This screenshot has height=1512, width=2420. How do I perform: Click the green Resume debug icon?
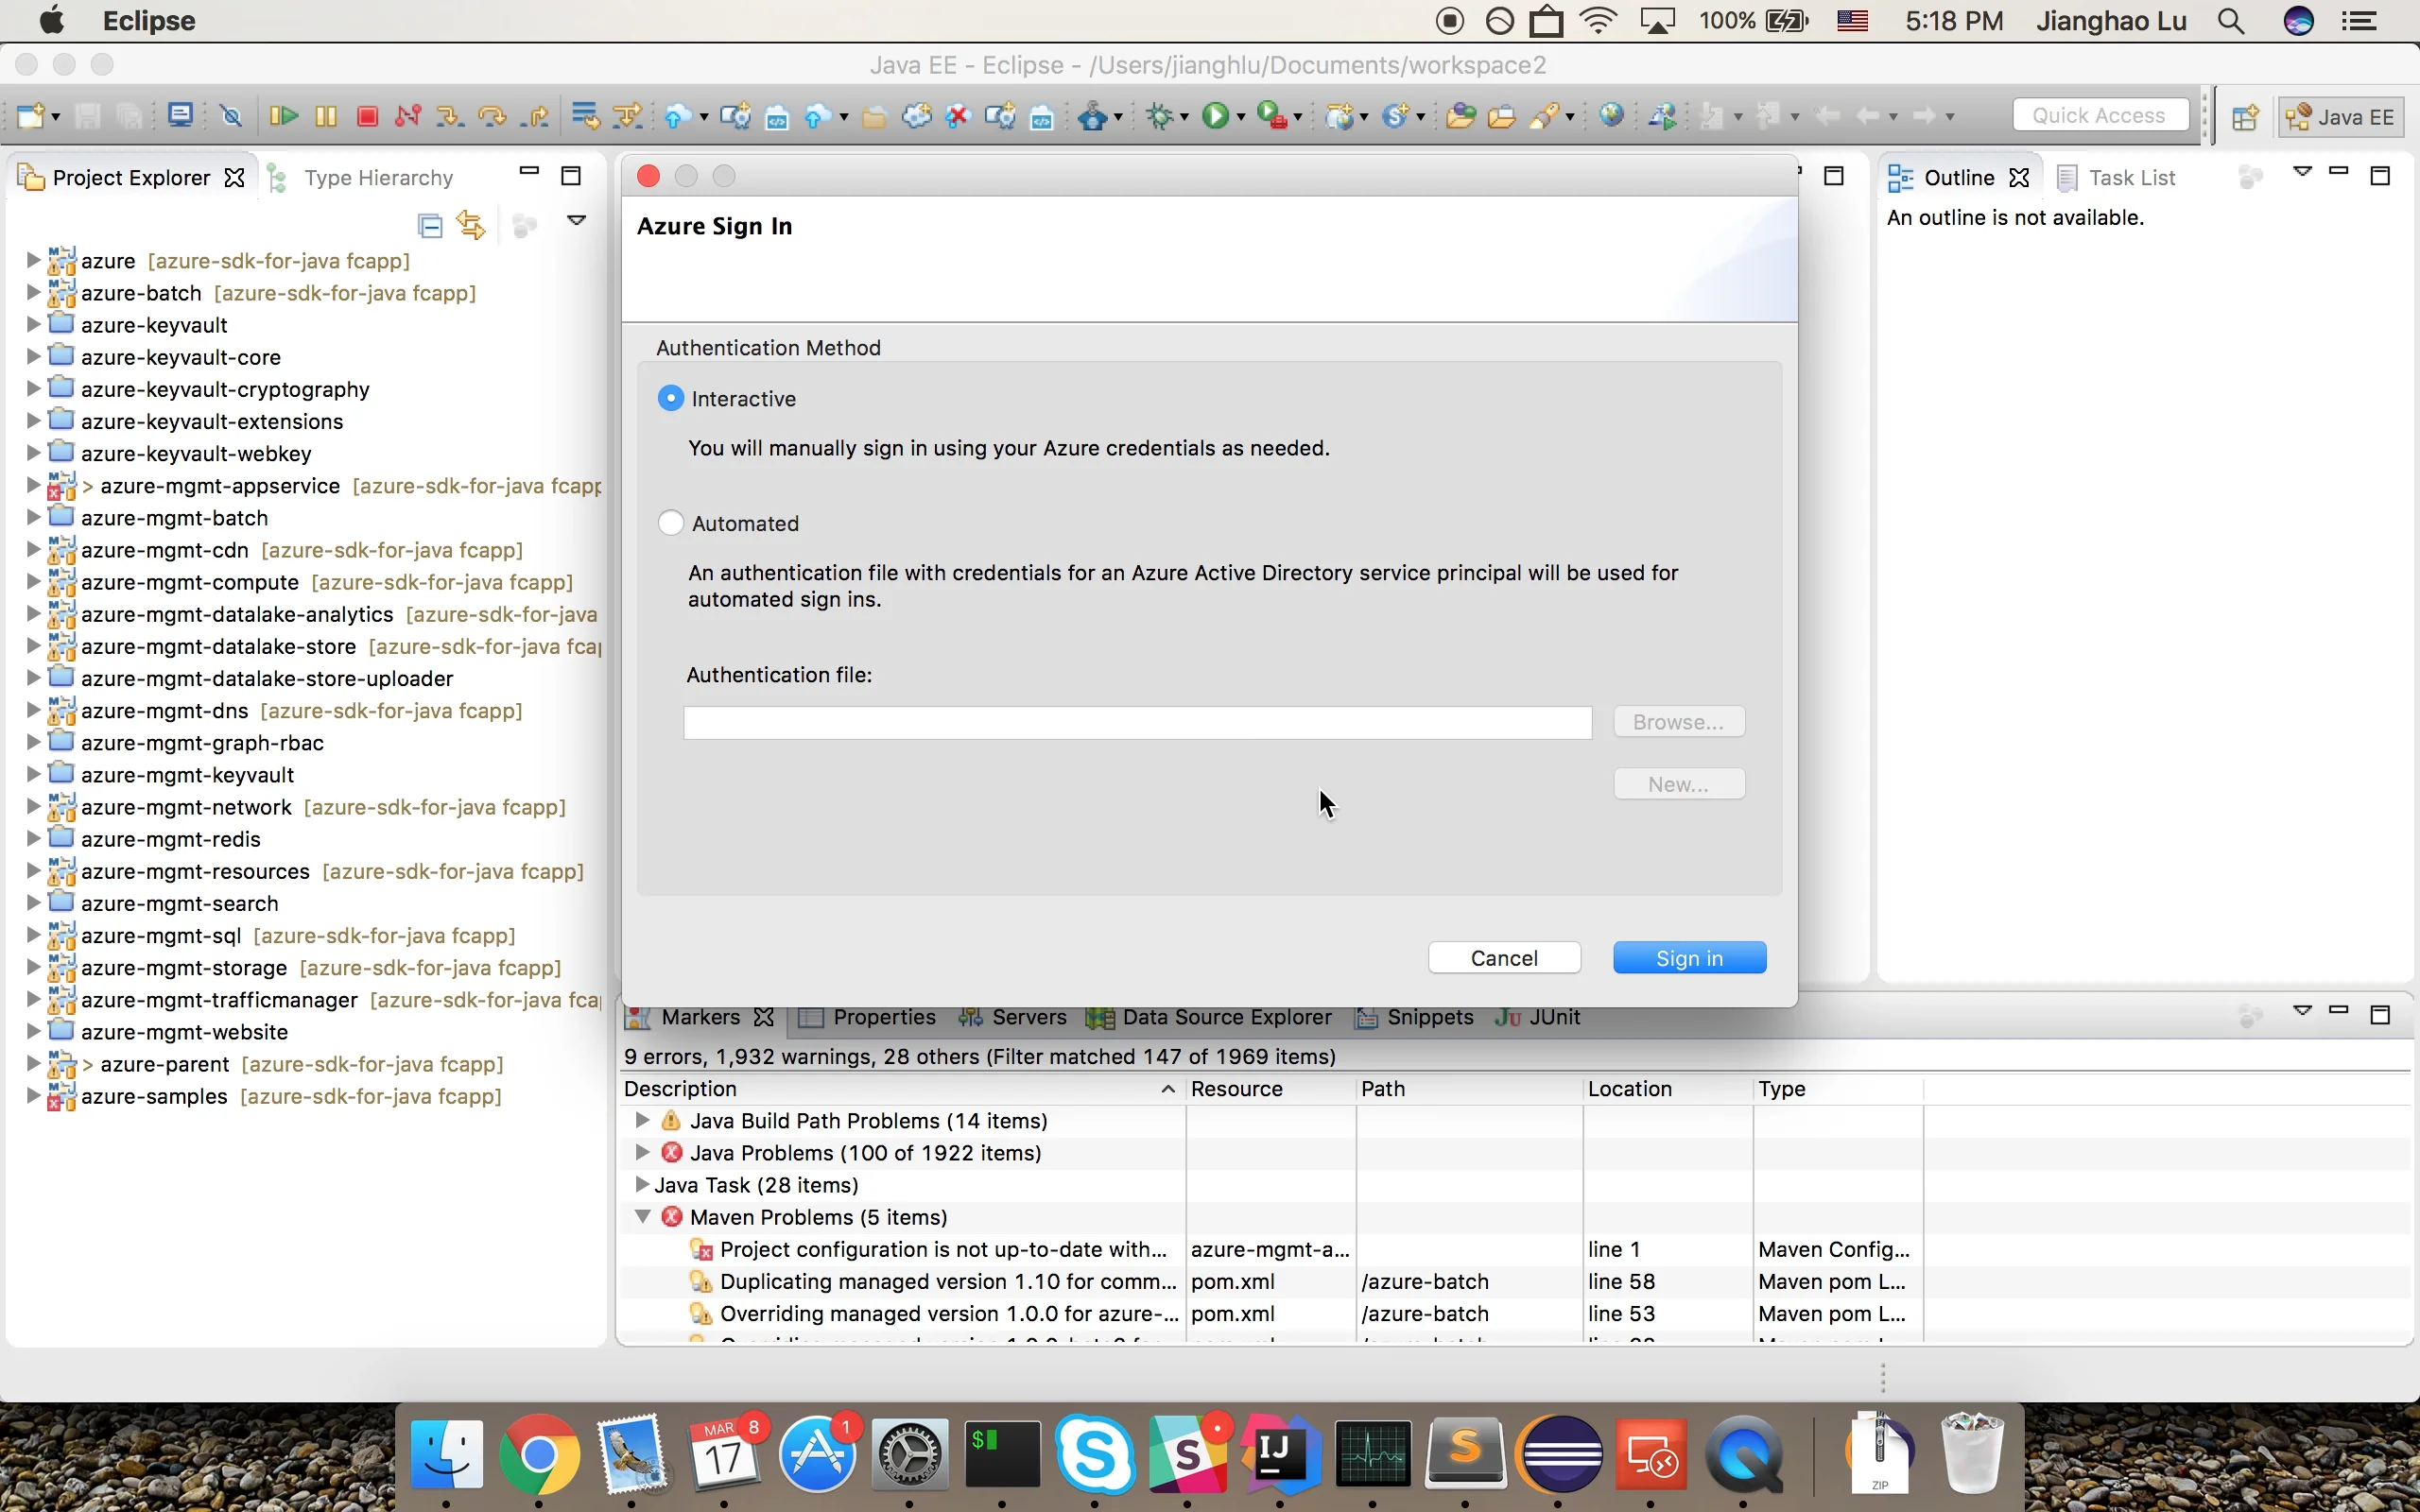pos(283,115)
